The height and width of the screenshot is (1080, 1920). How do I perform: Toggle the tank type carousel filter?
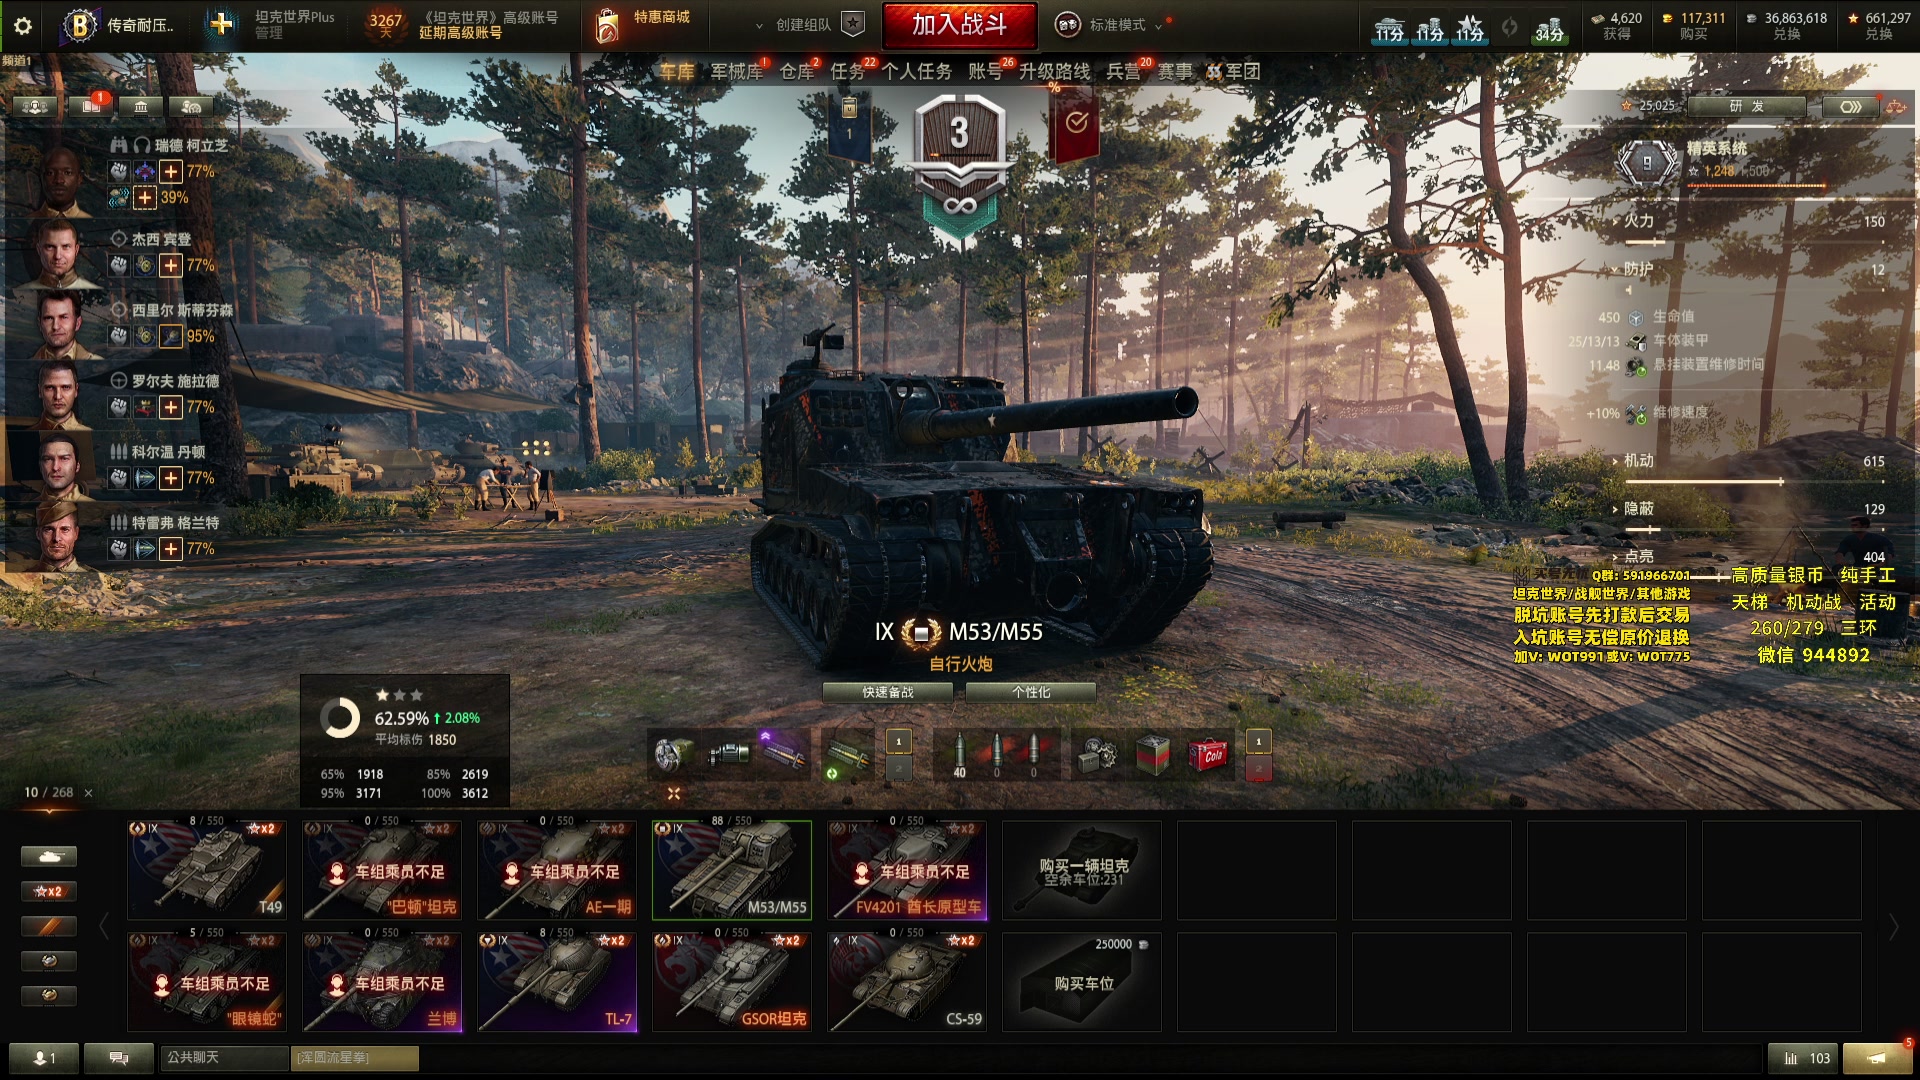[49, 856]
